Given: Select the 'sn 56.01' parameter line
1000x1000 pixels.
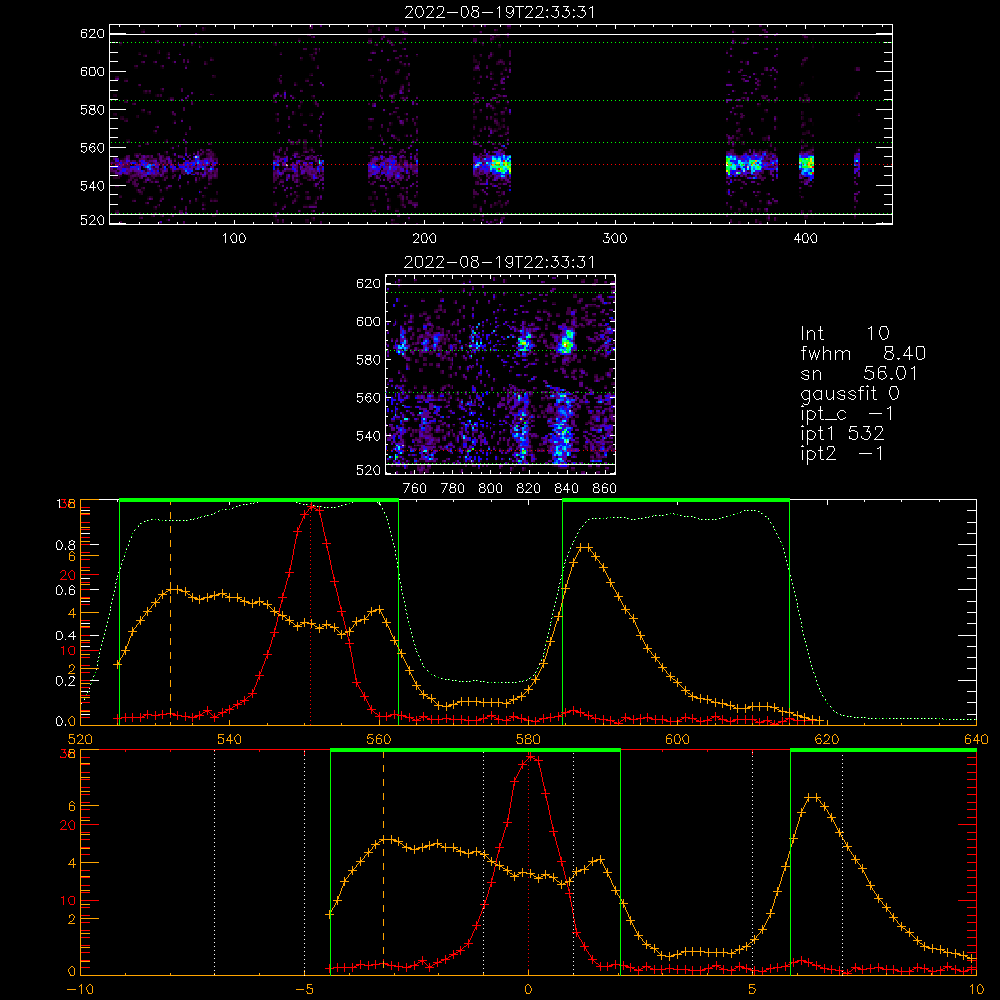Looking at the screenshot, I should (x=859, y=373).
